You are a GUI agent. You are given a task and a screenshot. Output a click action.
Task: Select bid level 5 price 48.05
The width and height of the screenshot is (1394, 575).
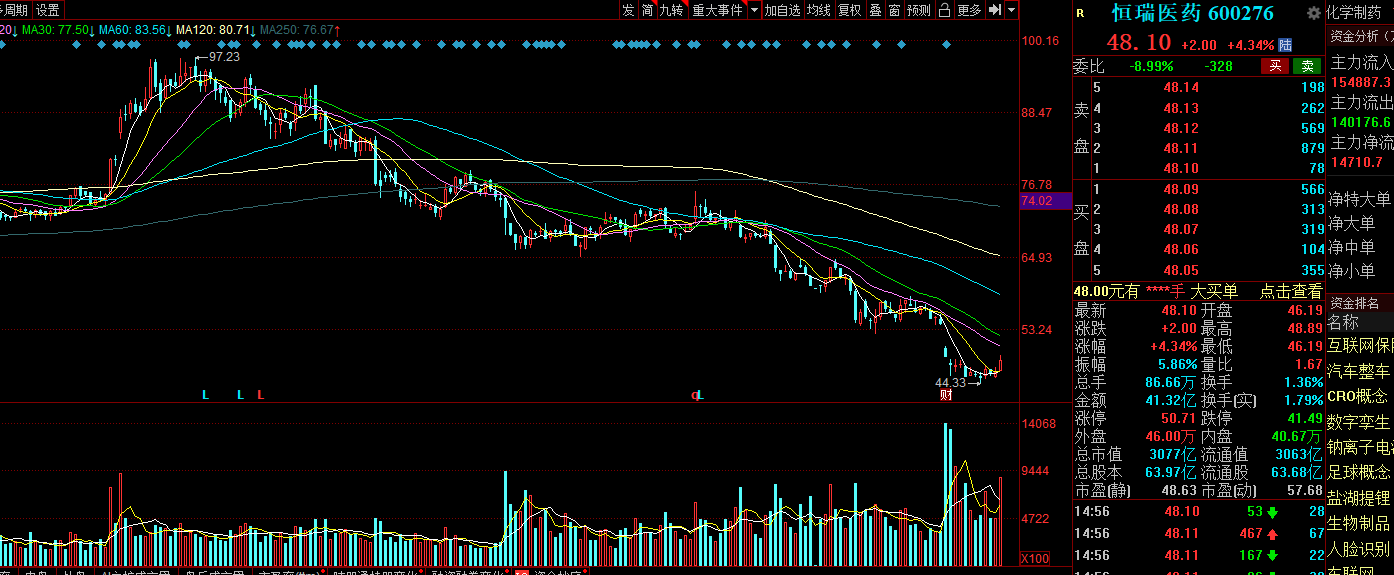[1181, 270]
